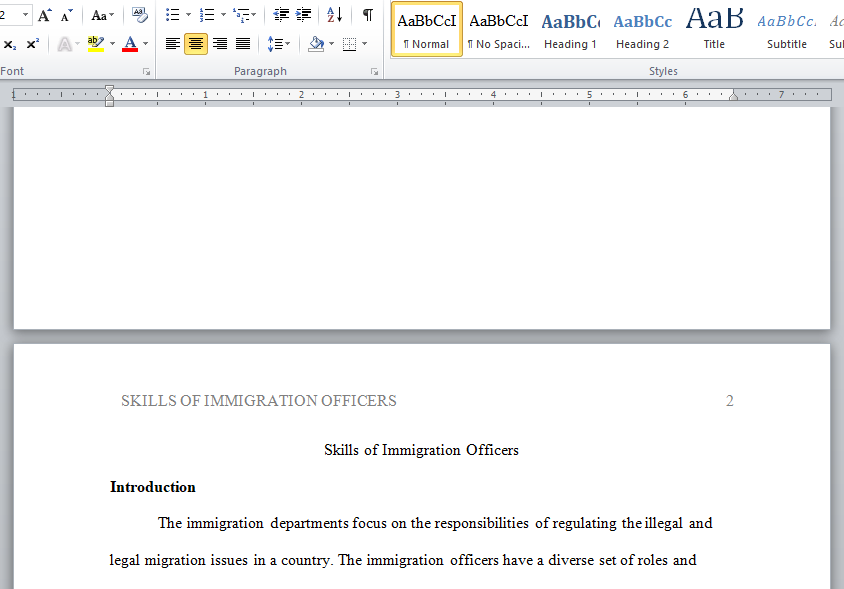Click the word 'departments' in the paragraph
844x589 pixels.
310,523
